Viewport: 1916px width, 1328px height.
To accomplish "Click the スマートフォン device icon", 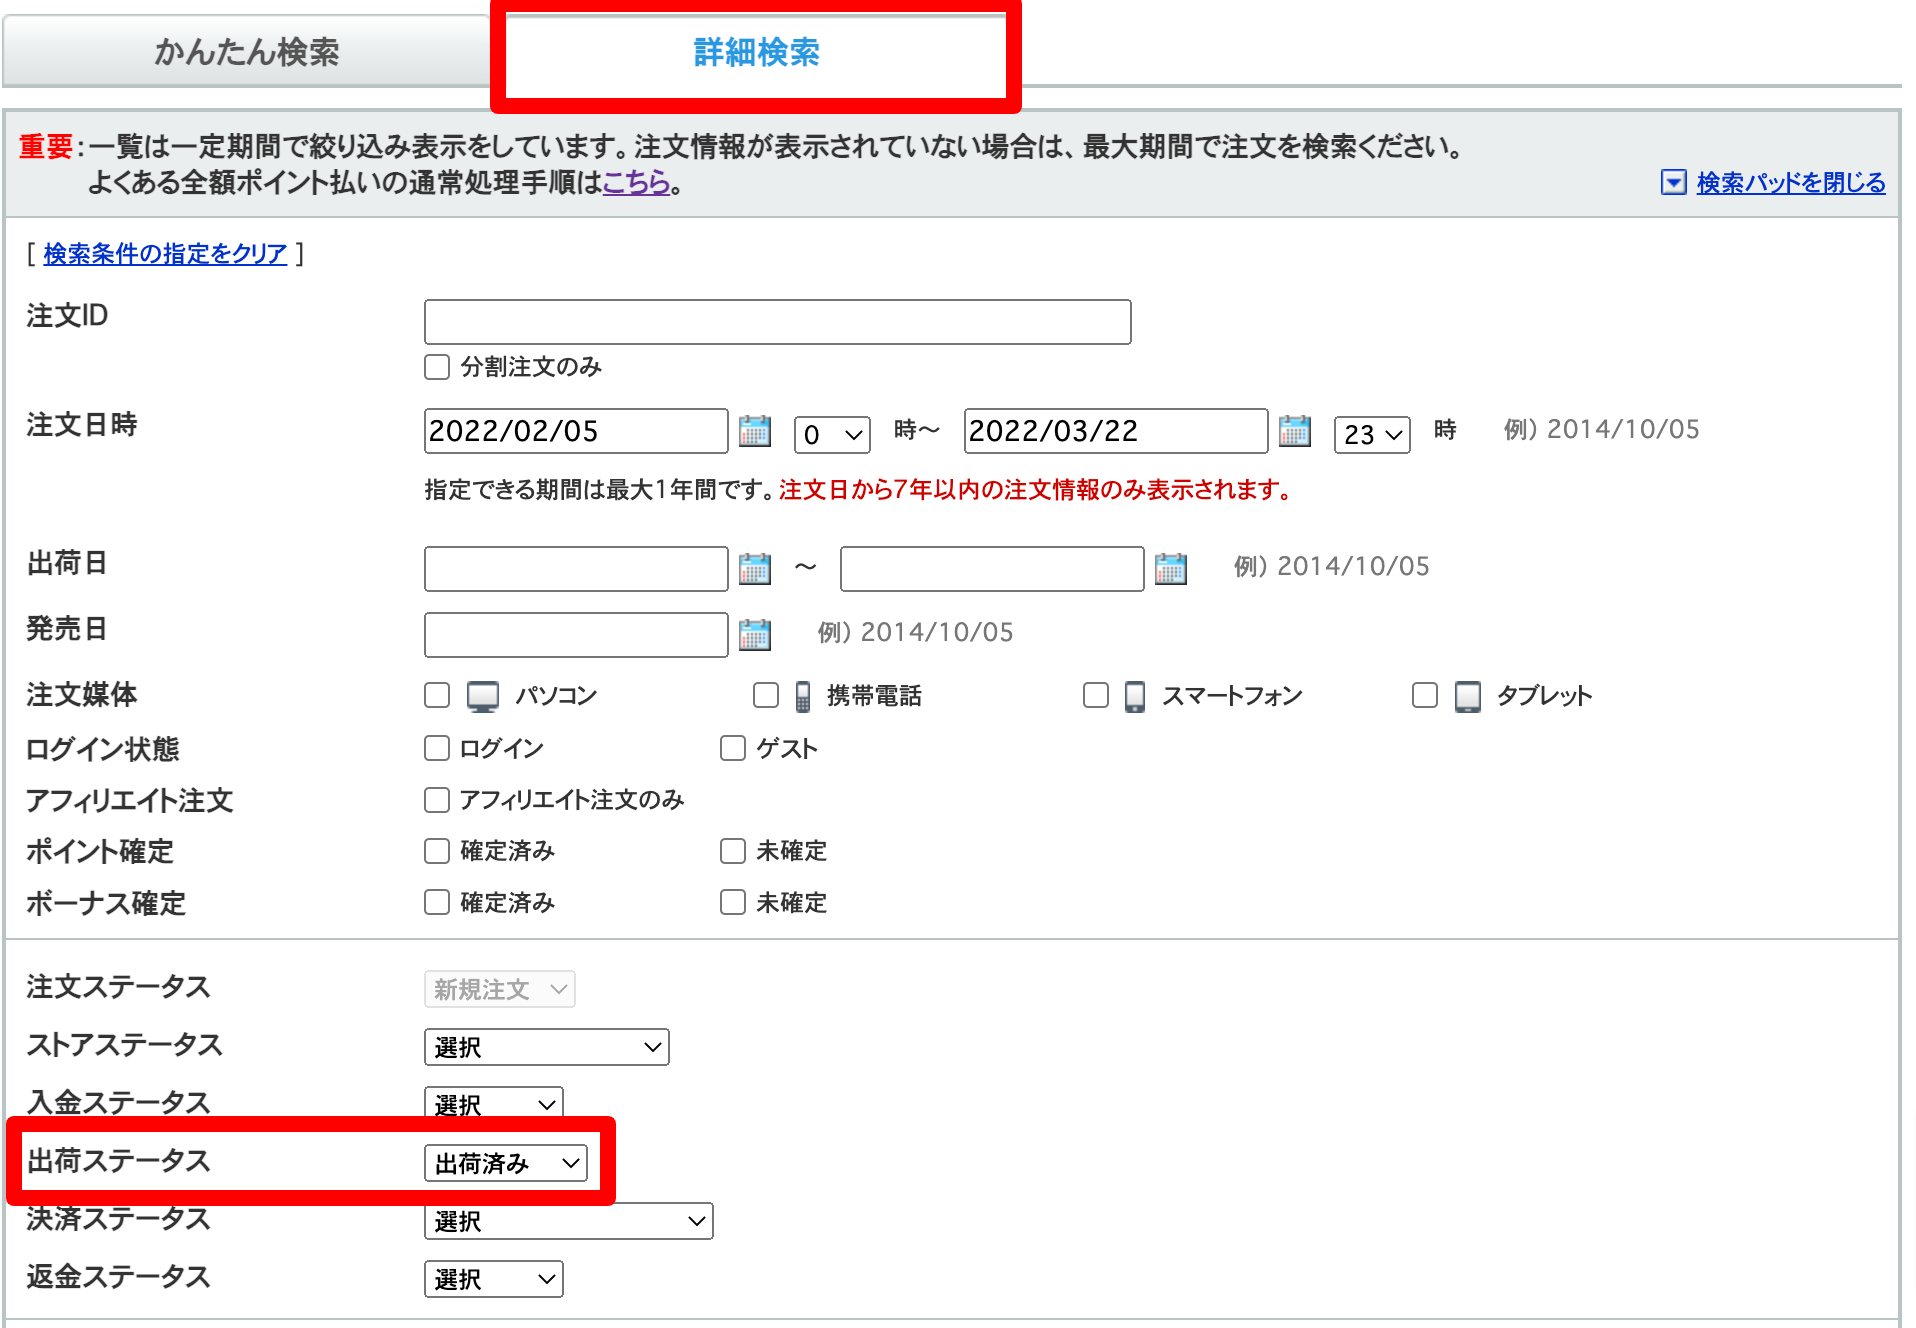I will pyautogui.click(x=1133, y=696).
